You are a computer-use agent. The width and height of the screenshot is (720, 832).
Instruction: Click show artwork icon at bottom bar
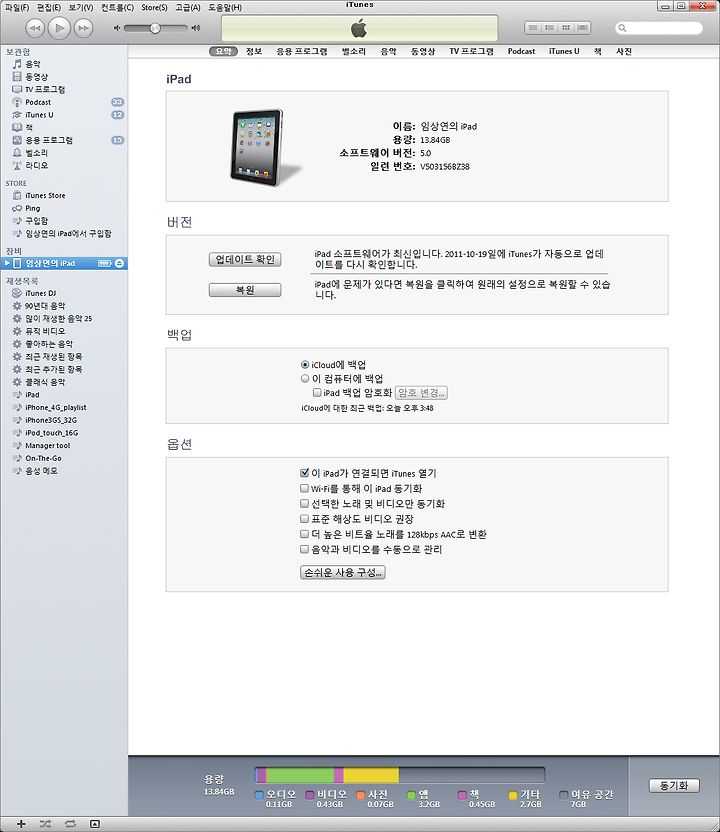pos(94,824)
